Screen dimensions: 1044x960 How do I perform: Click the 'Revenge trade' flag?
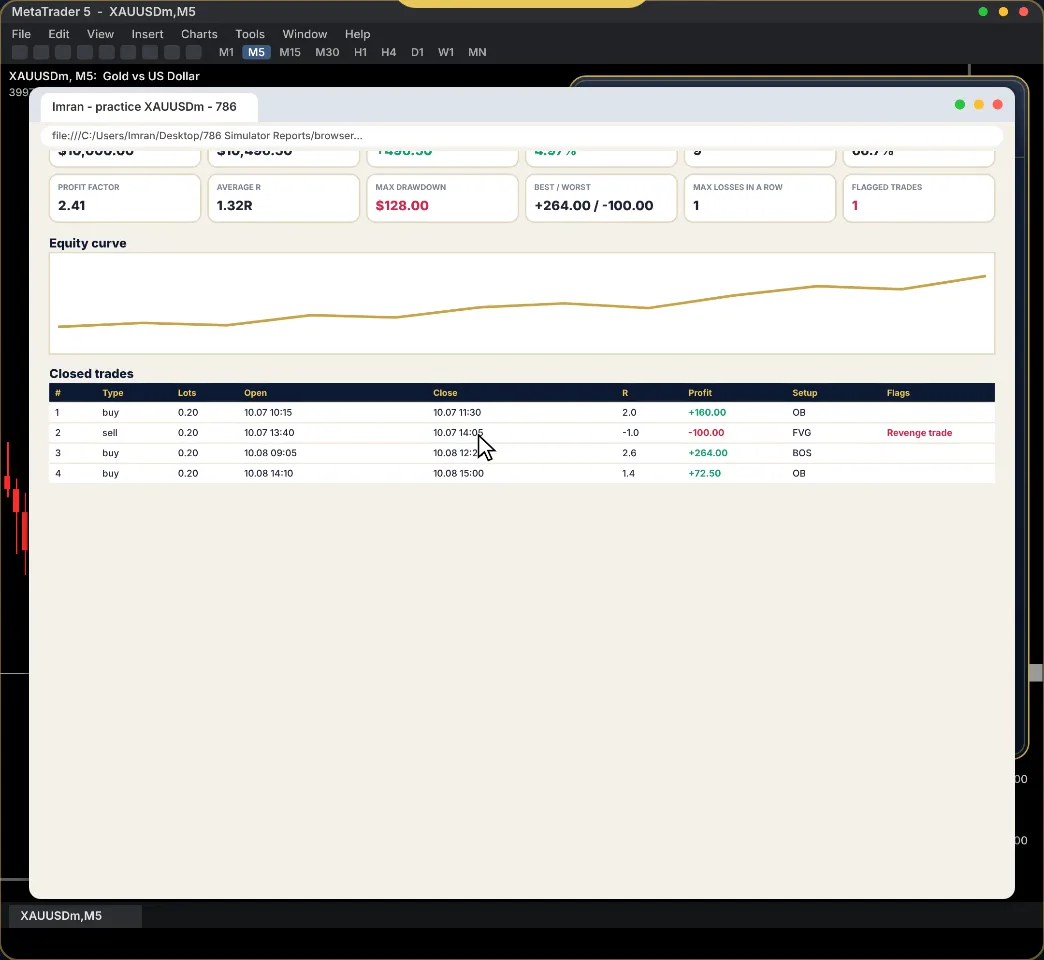click(x=919, y=433)
